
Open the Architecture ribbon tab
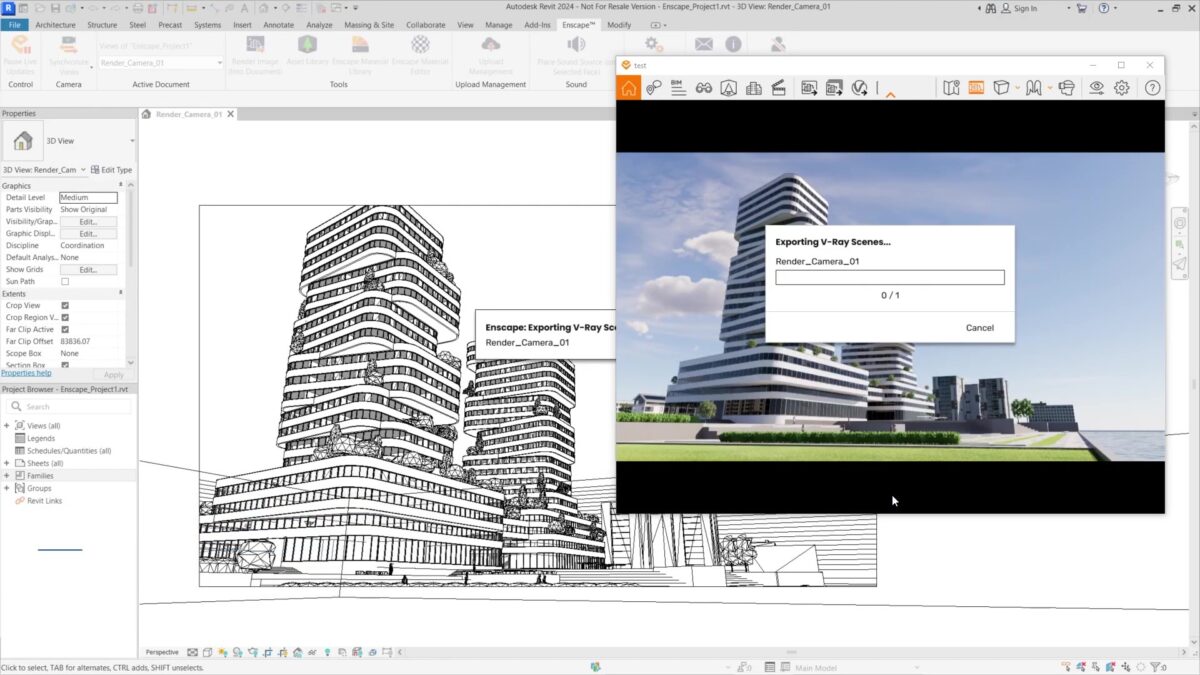(x=55, y=24)
